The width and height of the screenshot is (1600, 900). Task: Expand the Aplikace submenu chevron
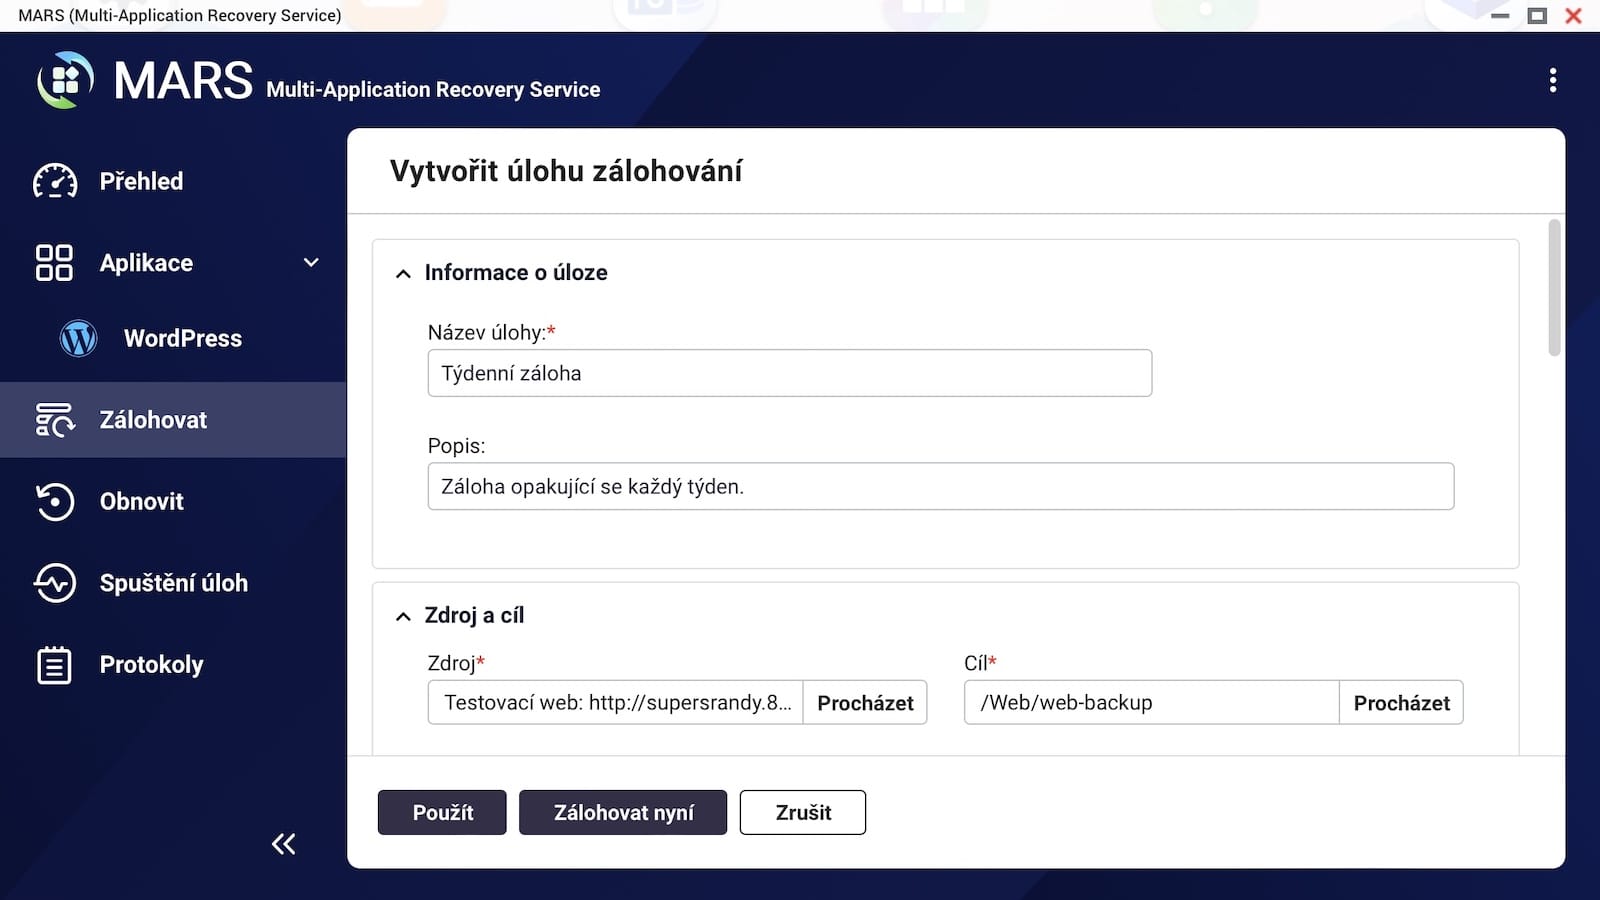(x=311, y=263)
